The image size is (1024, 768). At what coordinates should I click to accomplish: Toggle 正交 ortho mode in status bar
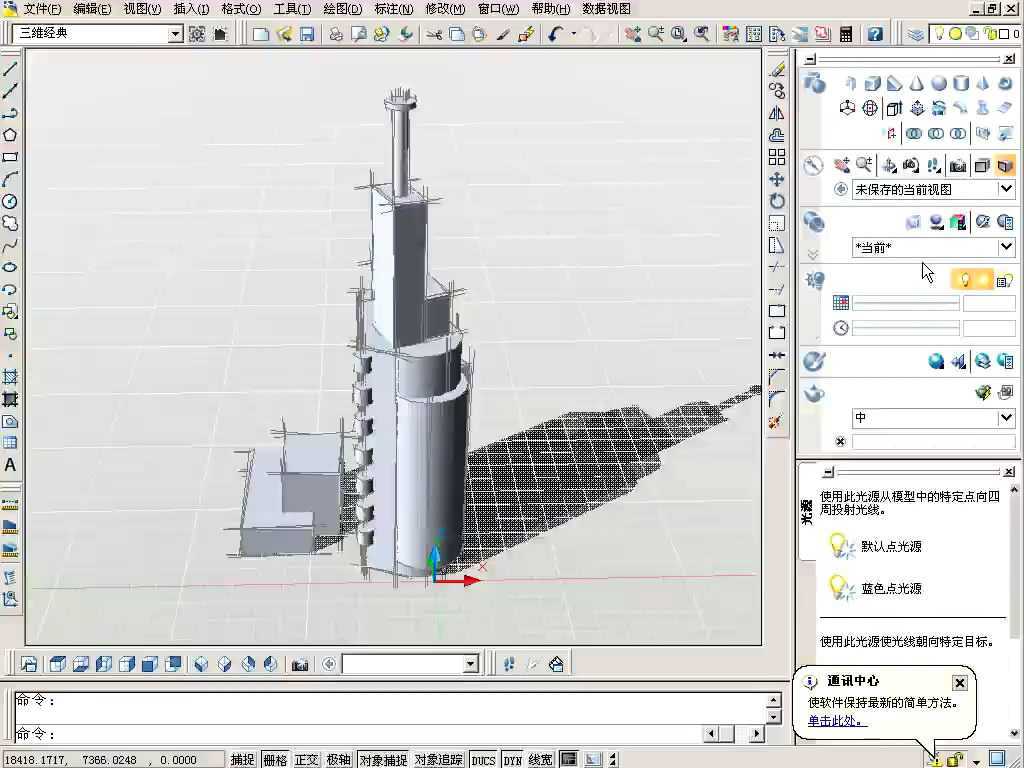(x=306, y=760)
